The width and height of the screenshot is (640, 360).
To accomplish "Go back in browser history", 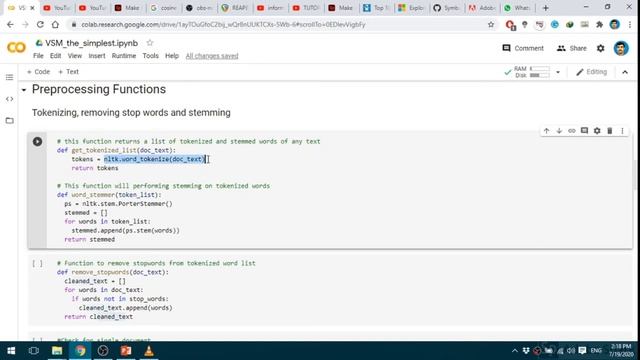I will tap(10, 24).
